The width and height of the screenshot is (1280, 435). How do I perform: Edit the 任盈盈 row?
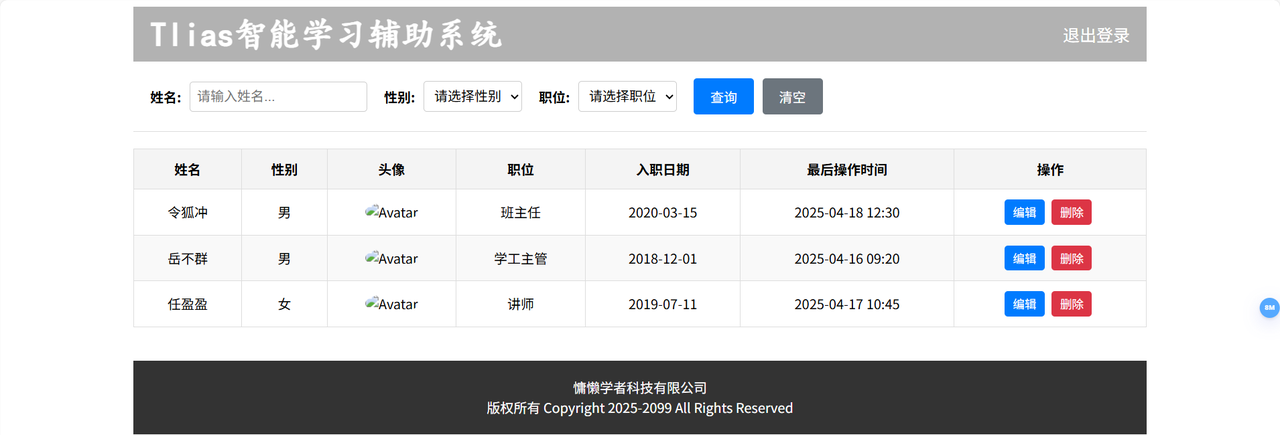coord(1024,304)
